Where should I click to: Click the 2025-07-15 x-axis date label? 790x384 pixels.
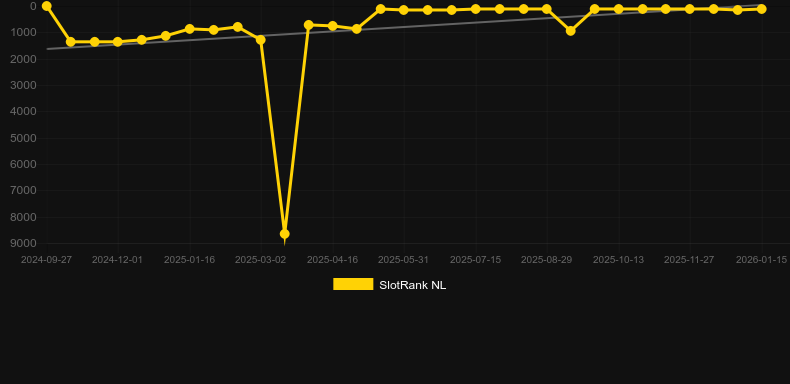tap(475, 260)
